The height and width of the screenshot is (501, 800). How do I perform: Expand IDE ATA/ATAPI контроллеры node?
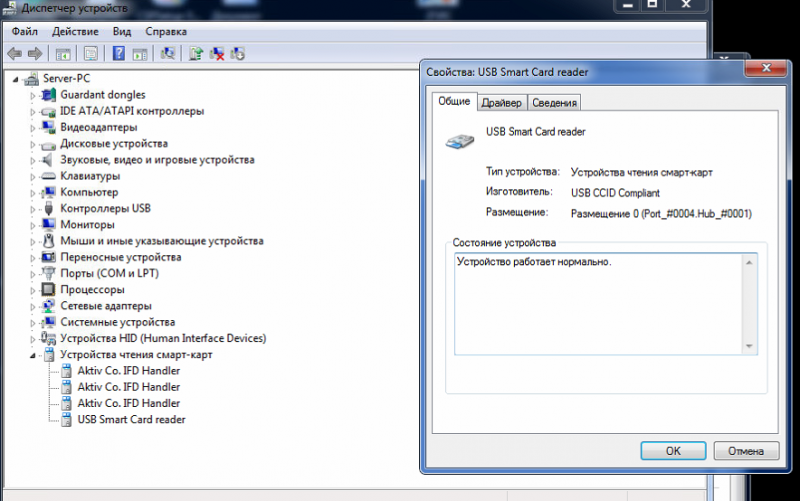33,112
